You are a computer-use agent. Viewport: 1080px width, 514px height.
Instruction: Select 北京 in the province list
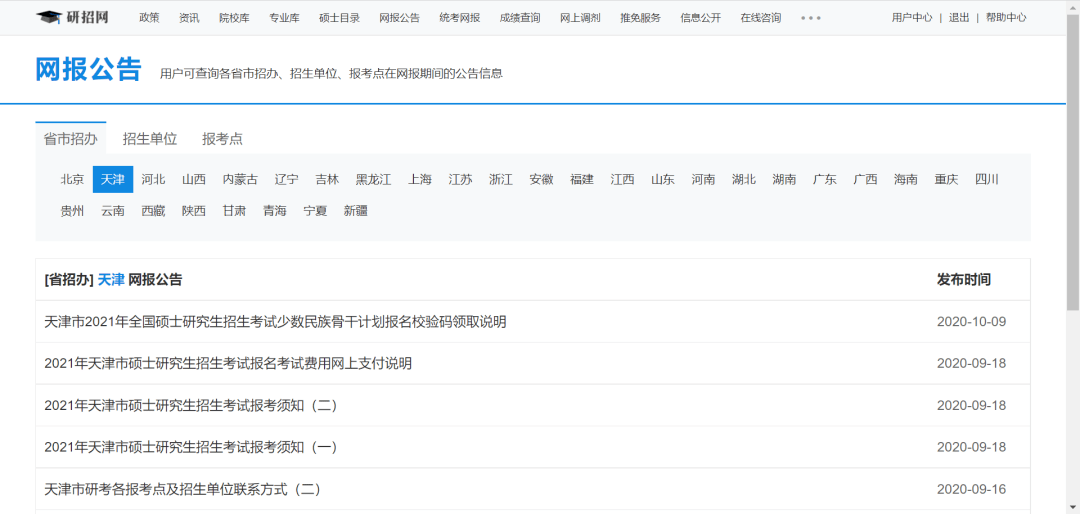[x=72, y=180]
